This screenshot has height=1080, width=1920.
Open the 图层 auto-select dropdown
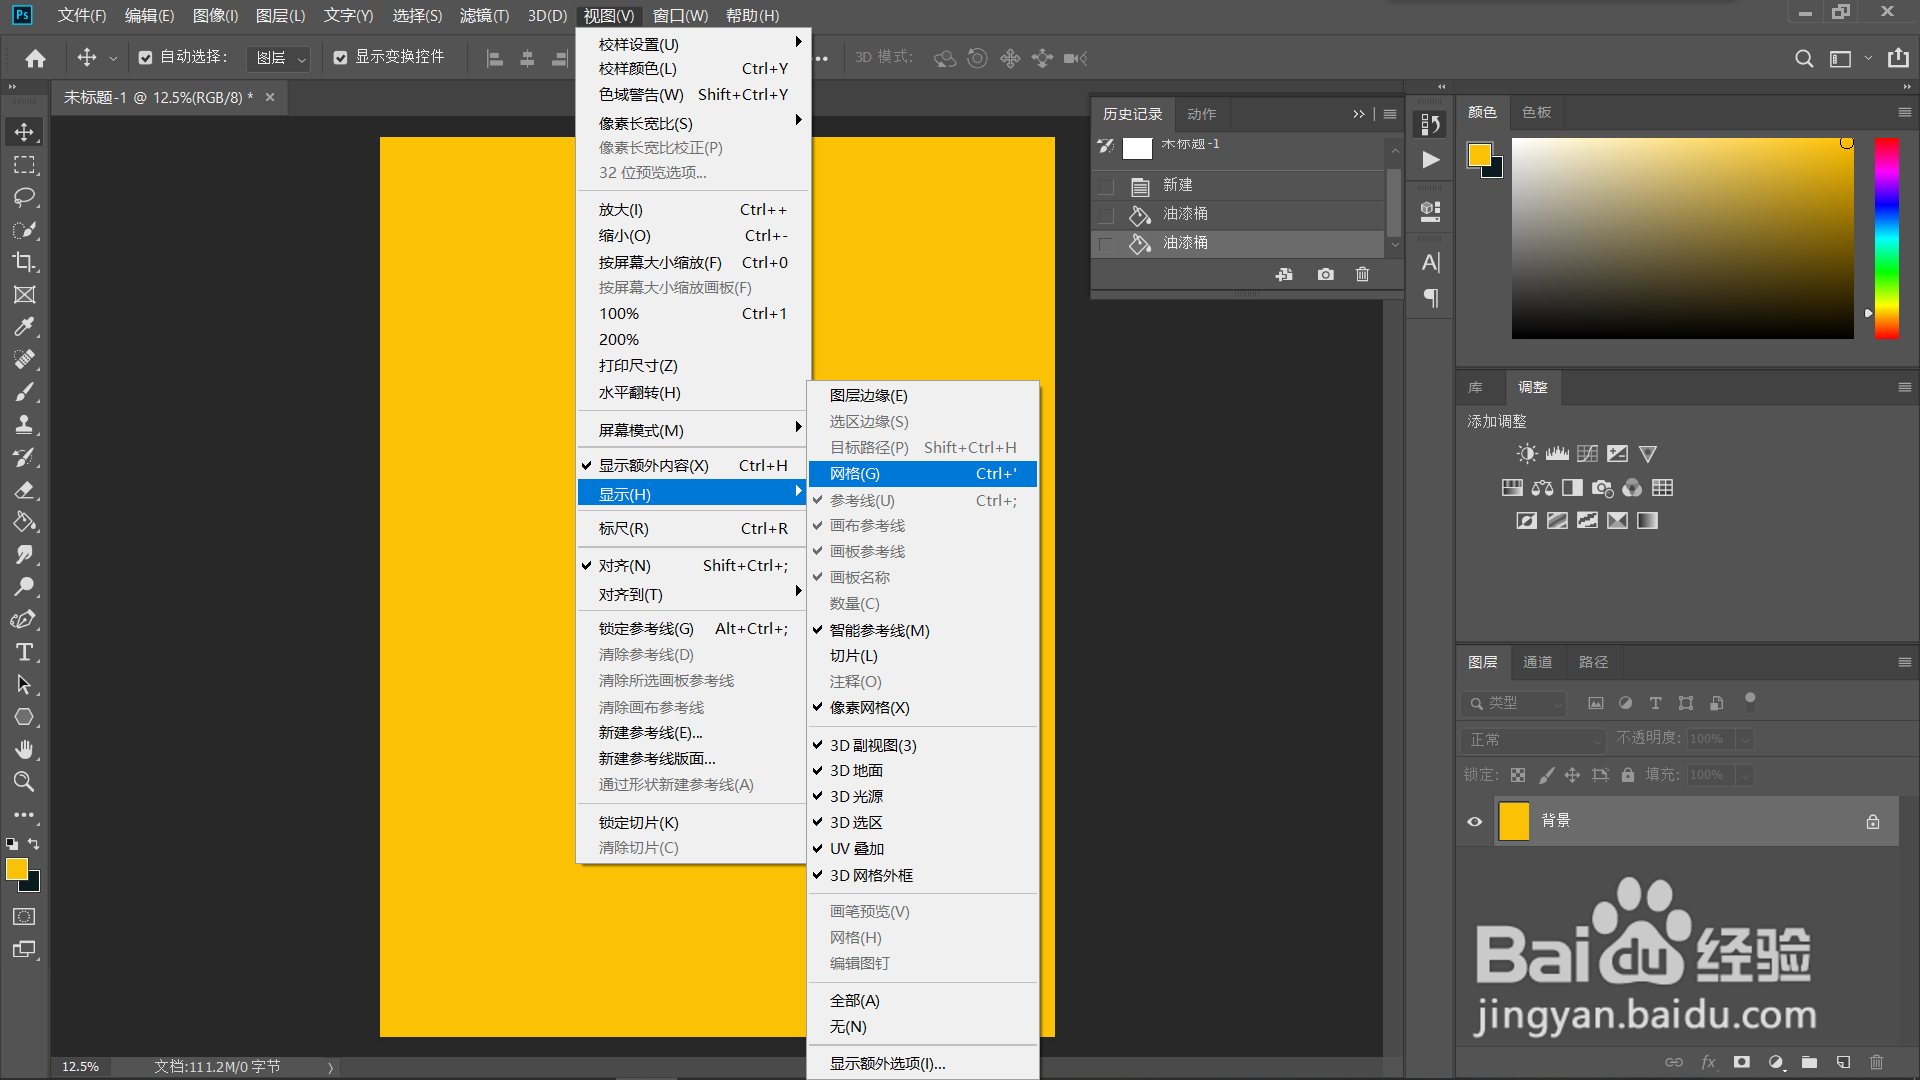(x=279, y=58)
